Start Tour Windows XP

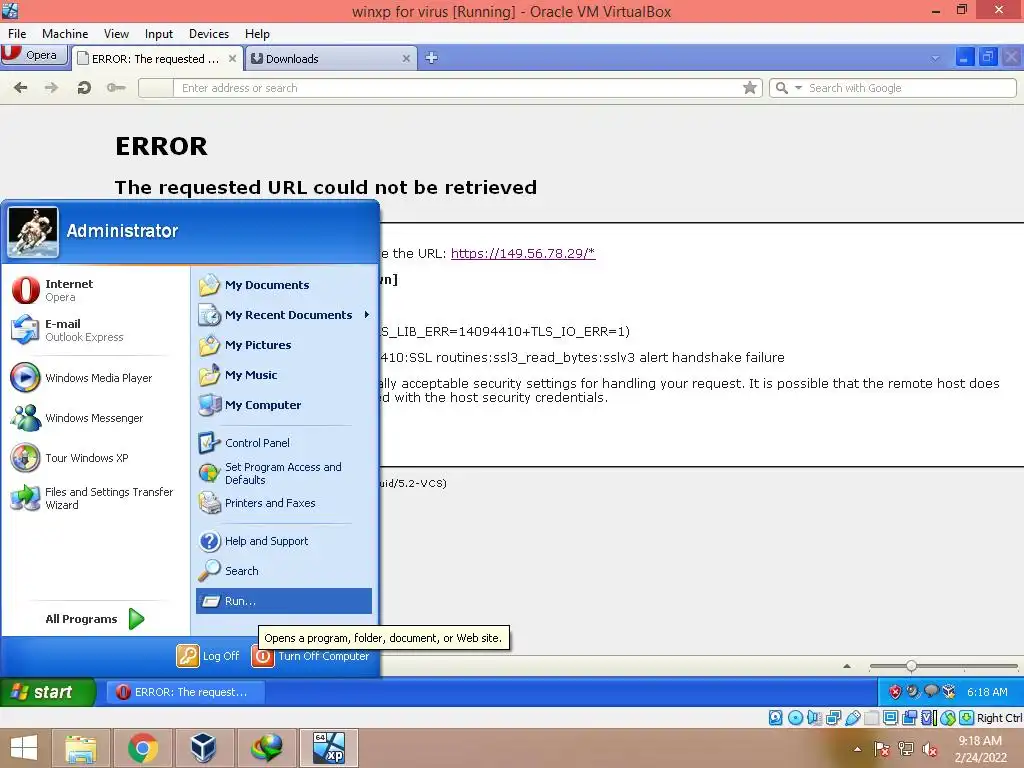[95, 458]
